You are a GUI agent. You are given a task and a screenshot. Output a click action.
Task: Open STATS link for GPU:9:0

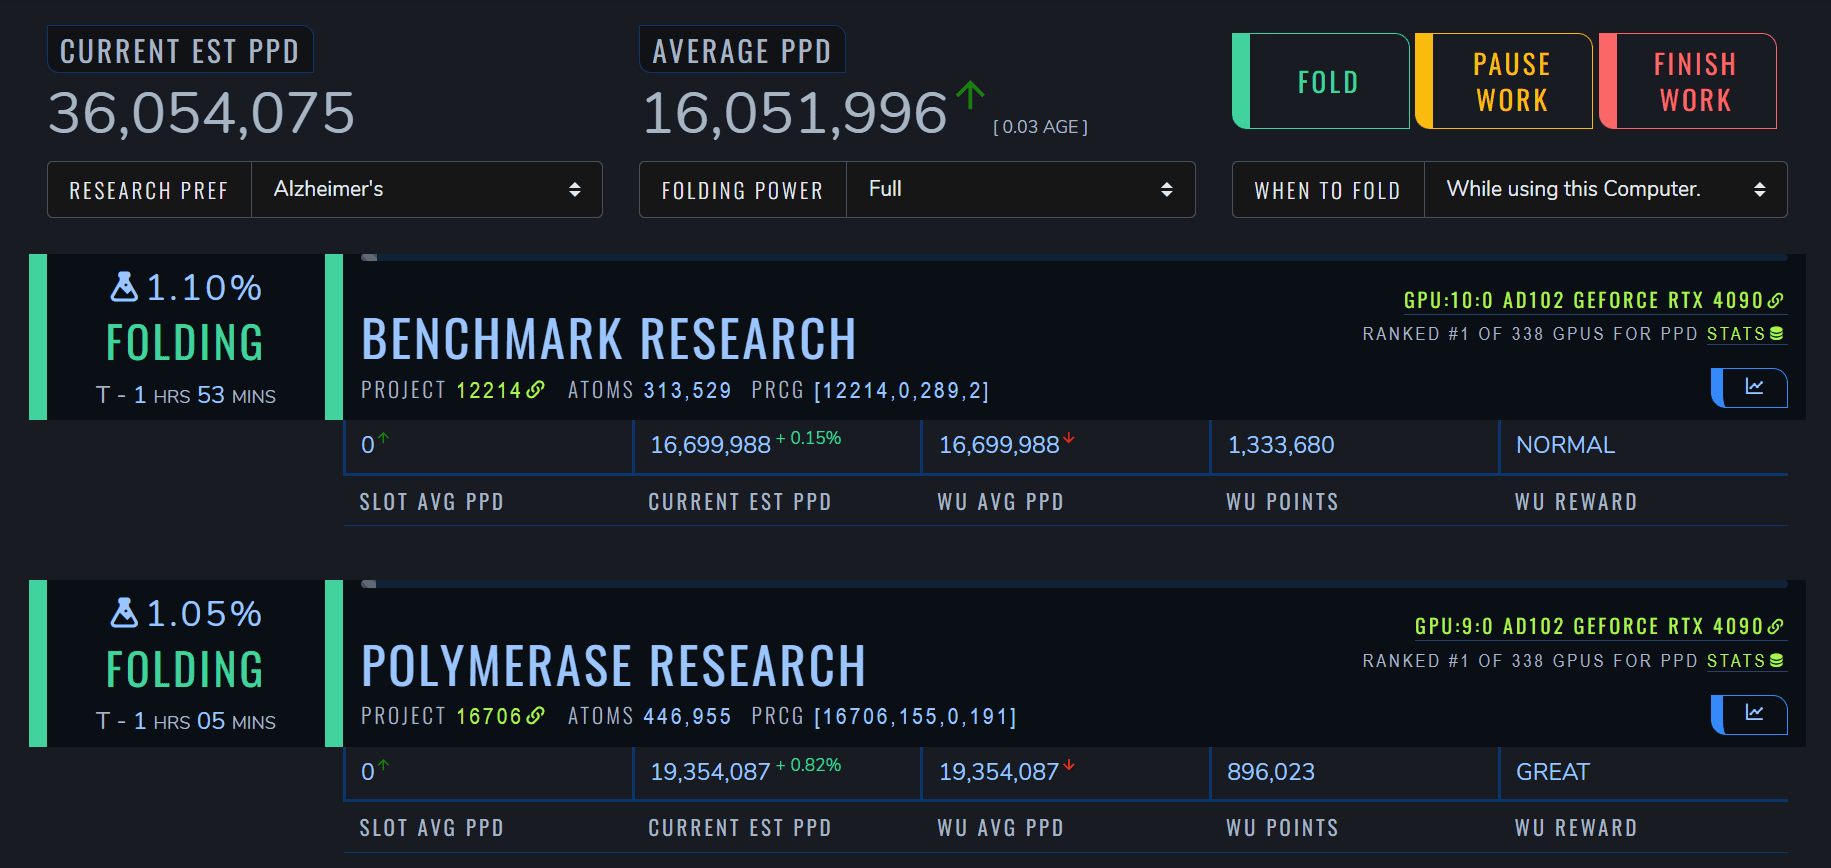coord(1745,661)
